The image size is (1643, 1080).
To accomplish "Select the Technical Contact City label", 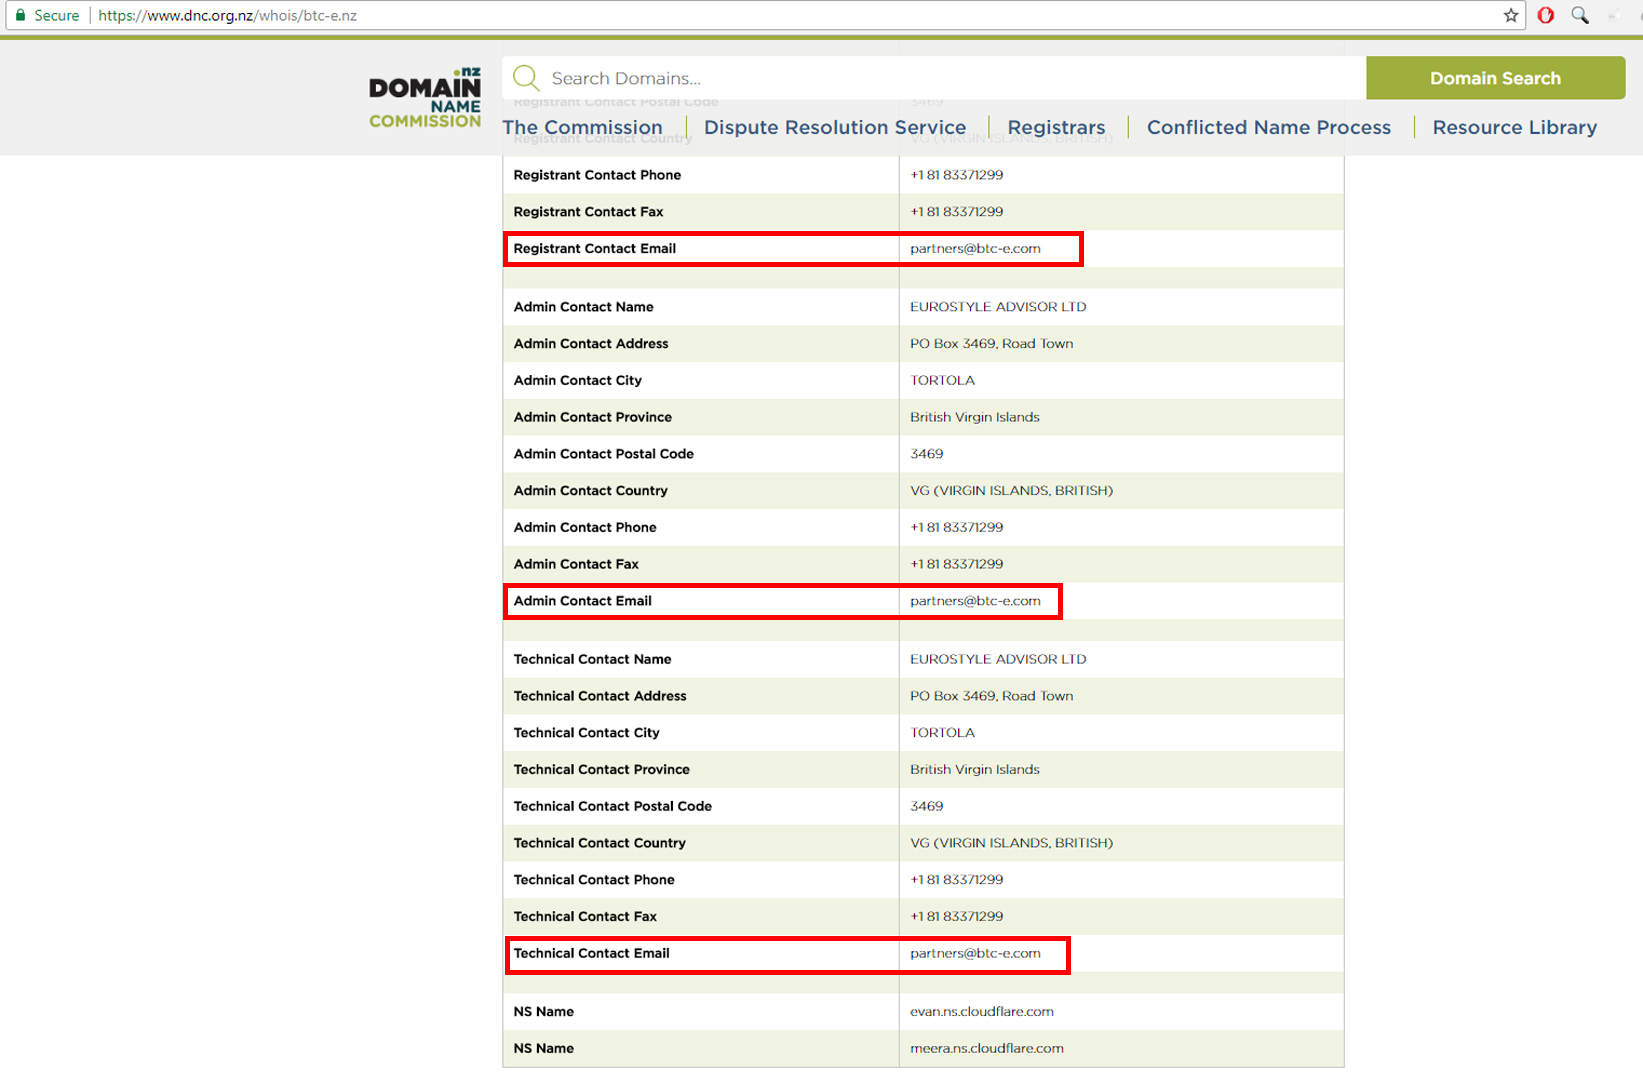I will click(587, 733).
